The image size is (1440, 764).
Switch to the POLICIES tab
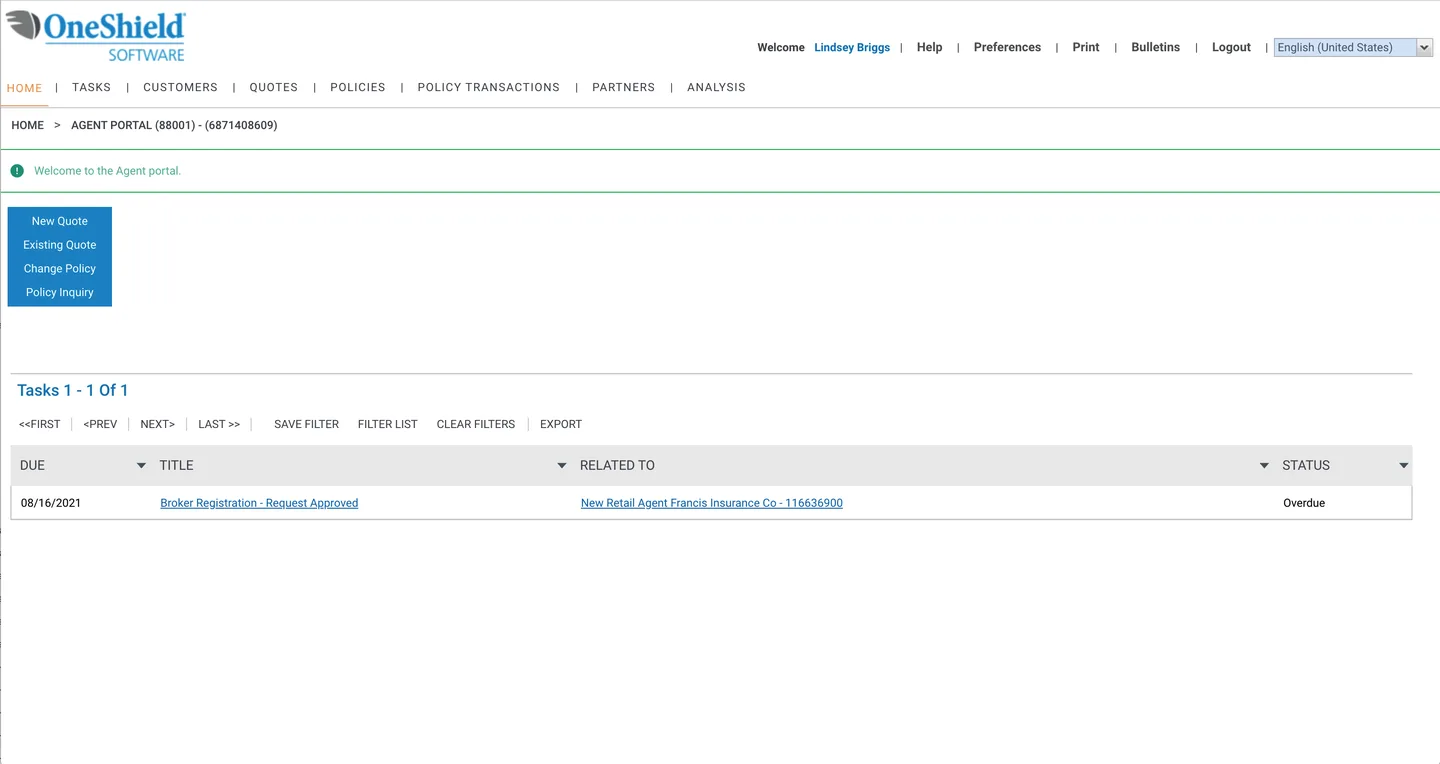click(x=357, y=87)
